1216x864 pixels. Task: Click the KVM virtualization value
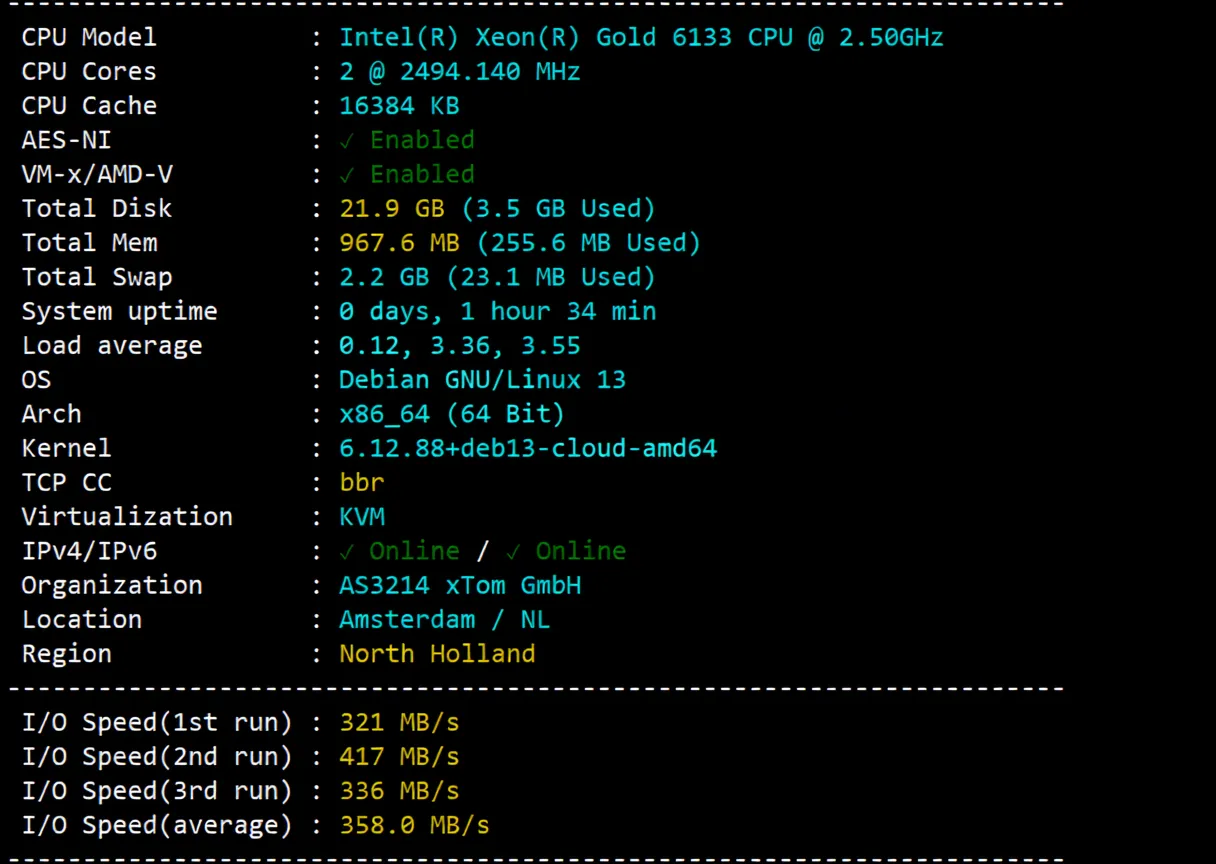click(x=362, y=517)
